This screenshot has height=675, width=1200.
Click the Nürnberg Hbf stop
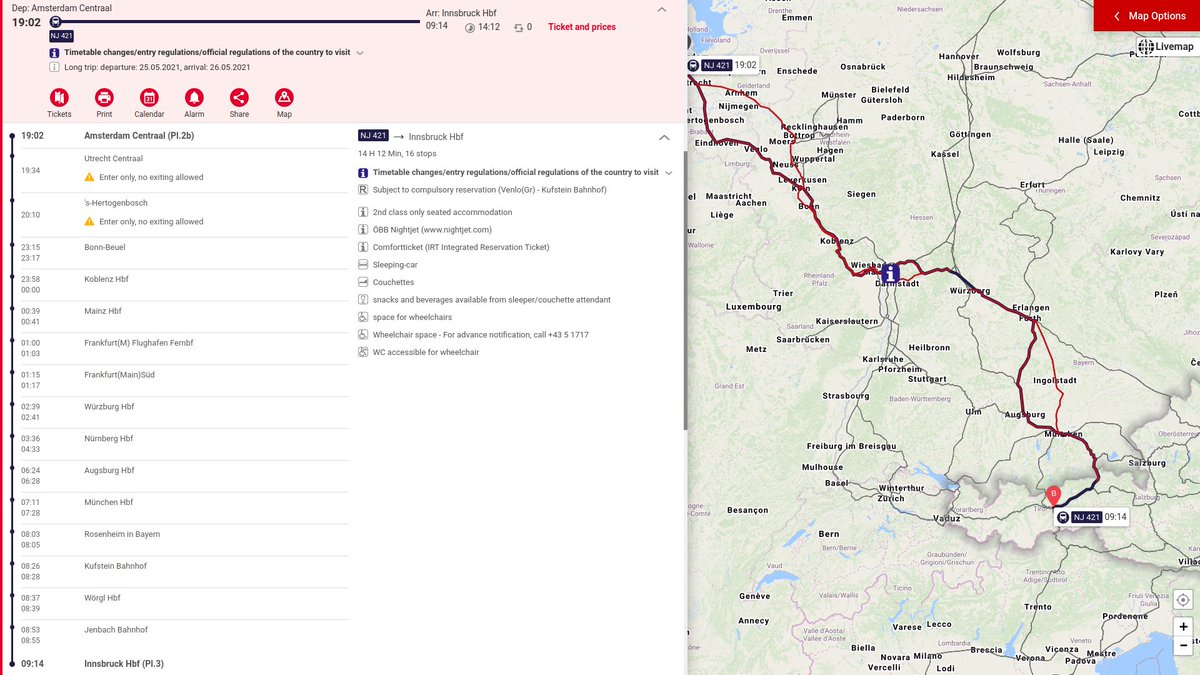[x=109, y=439]
